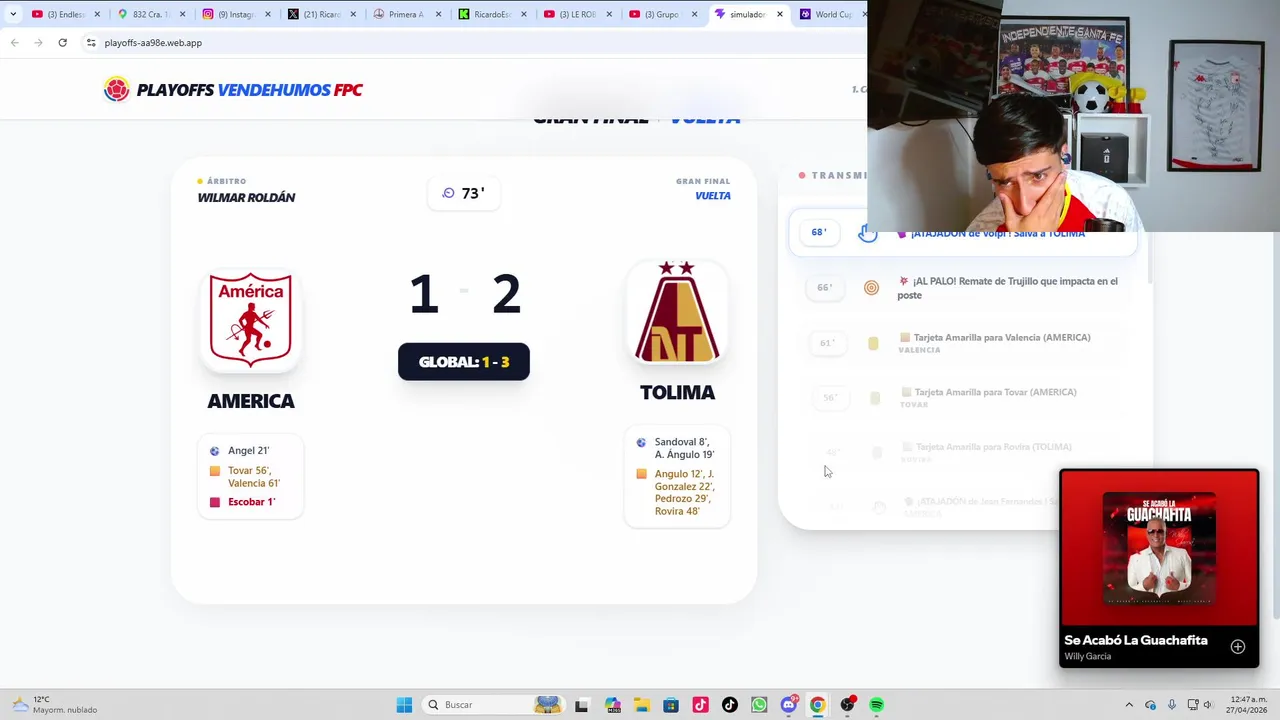Click the 73' match clock badge
The image size is (1280, 720).
[x=463, y=193]
